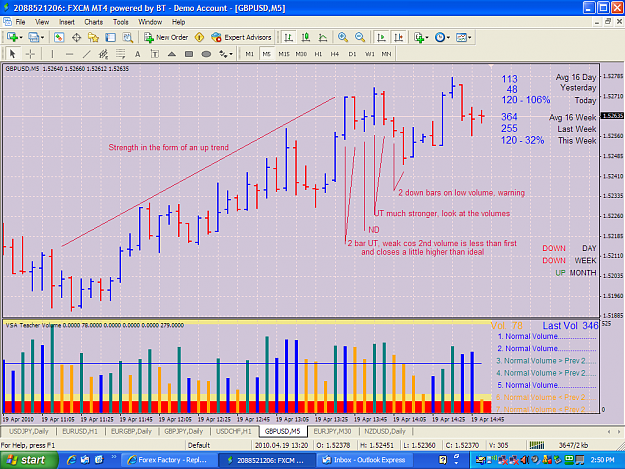
Task: Expand the Indicators dropdown arrow
Action: pos(427,38)
